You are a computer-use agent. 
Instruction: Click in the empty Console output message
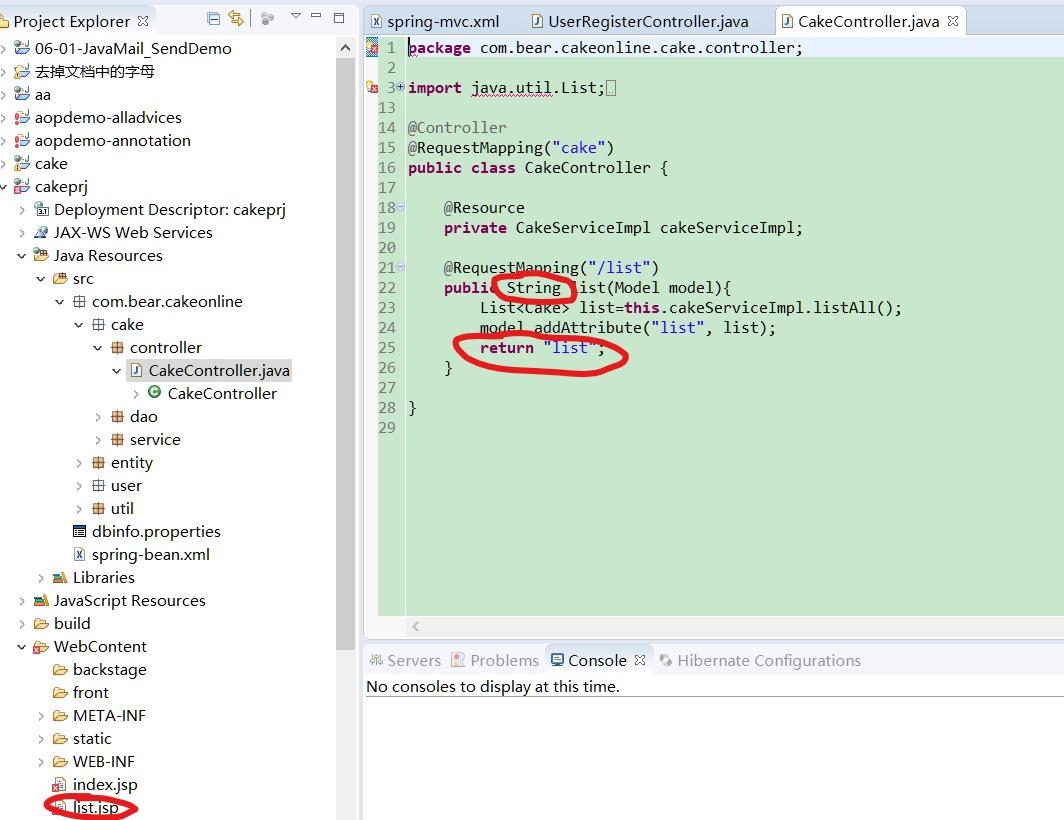(x=493, y=686)
